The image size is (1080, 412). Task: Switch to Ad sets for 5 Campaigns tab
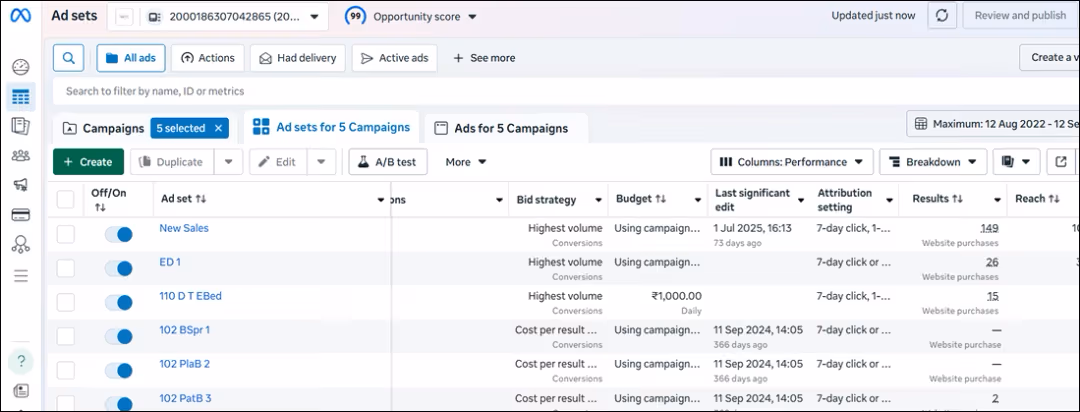[x=331, y=127]
